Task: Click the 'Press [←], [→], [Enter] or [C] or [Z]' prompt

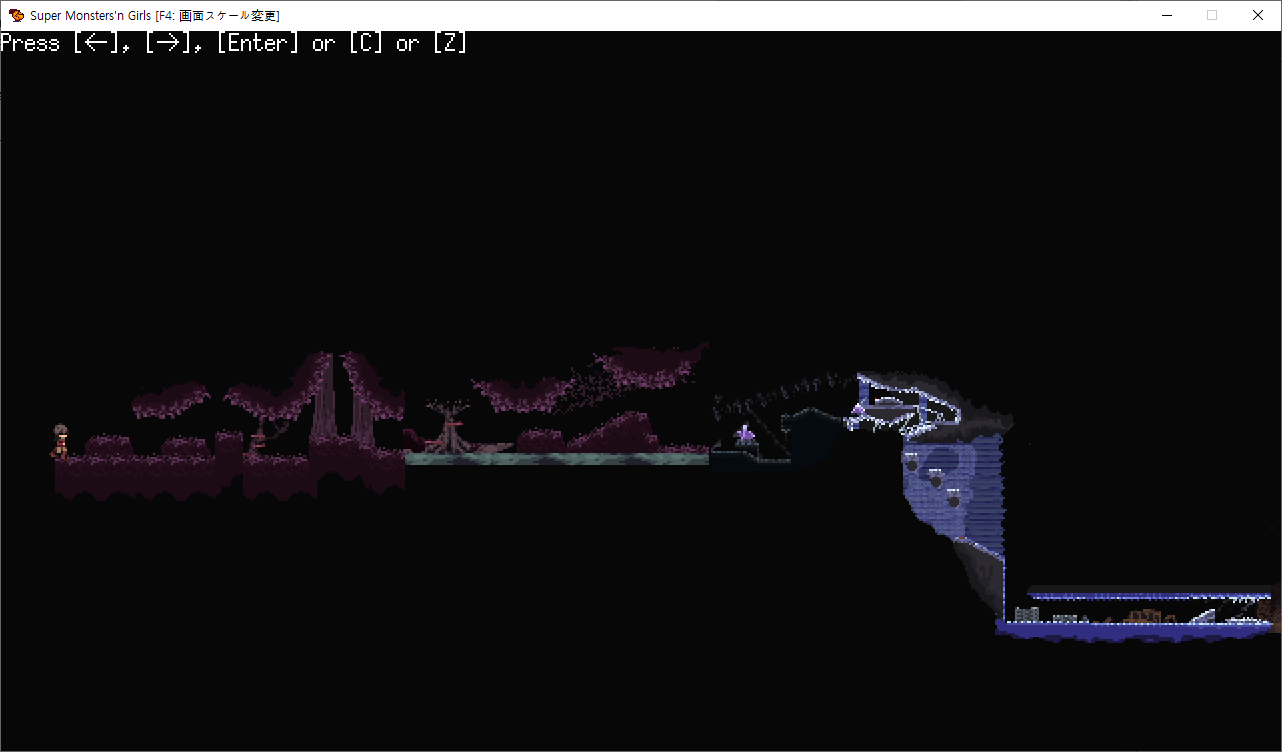Action: coord(234,43)
